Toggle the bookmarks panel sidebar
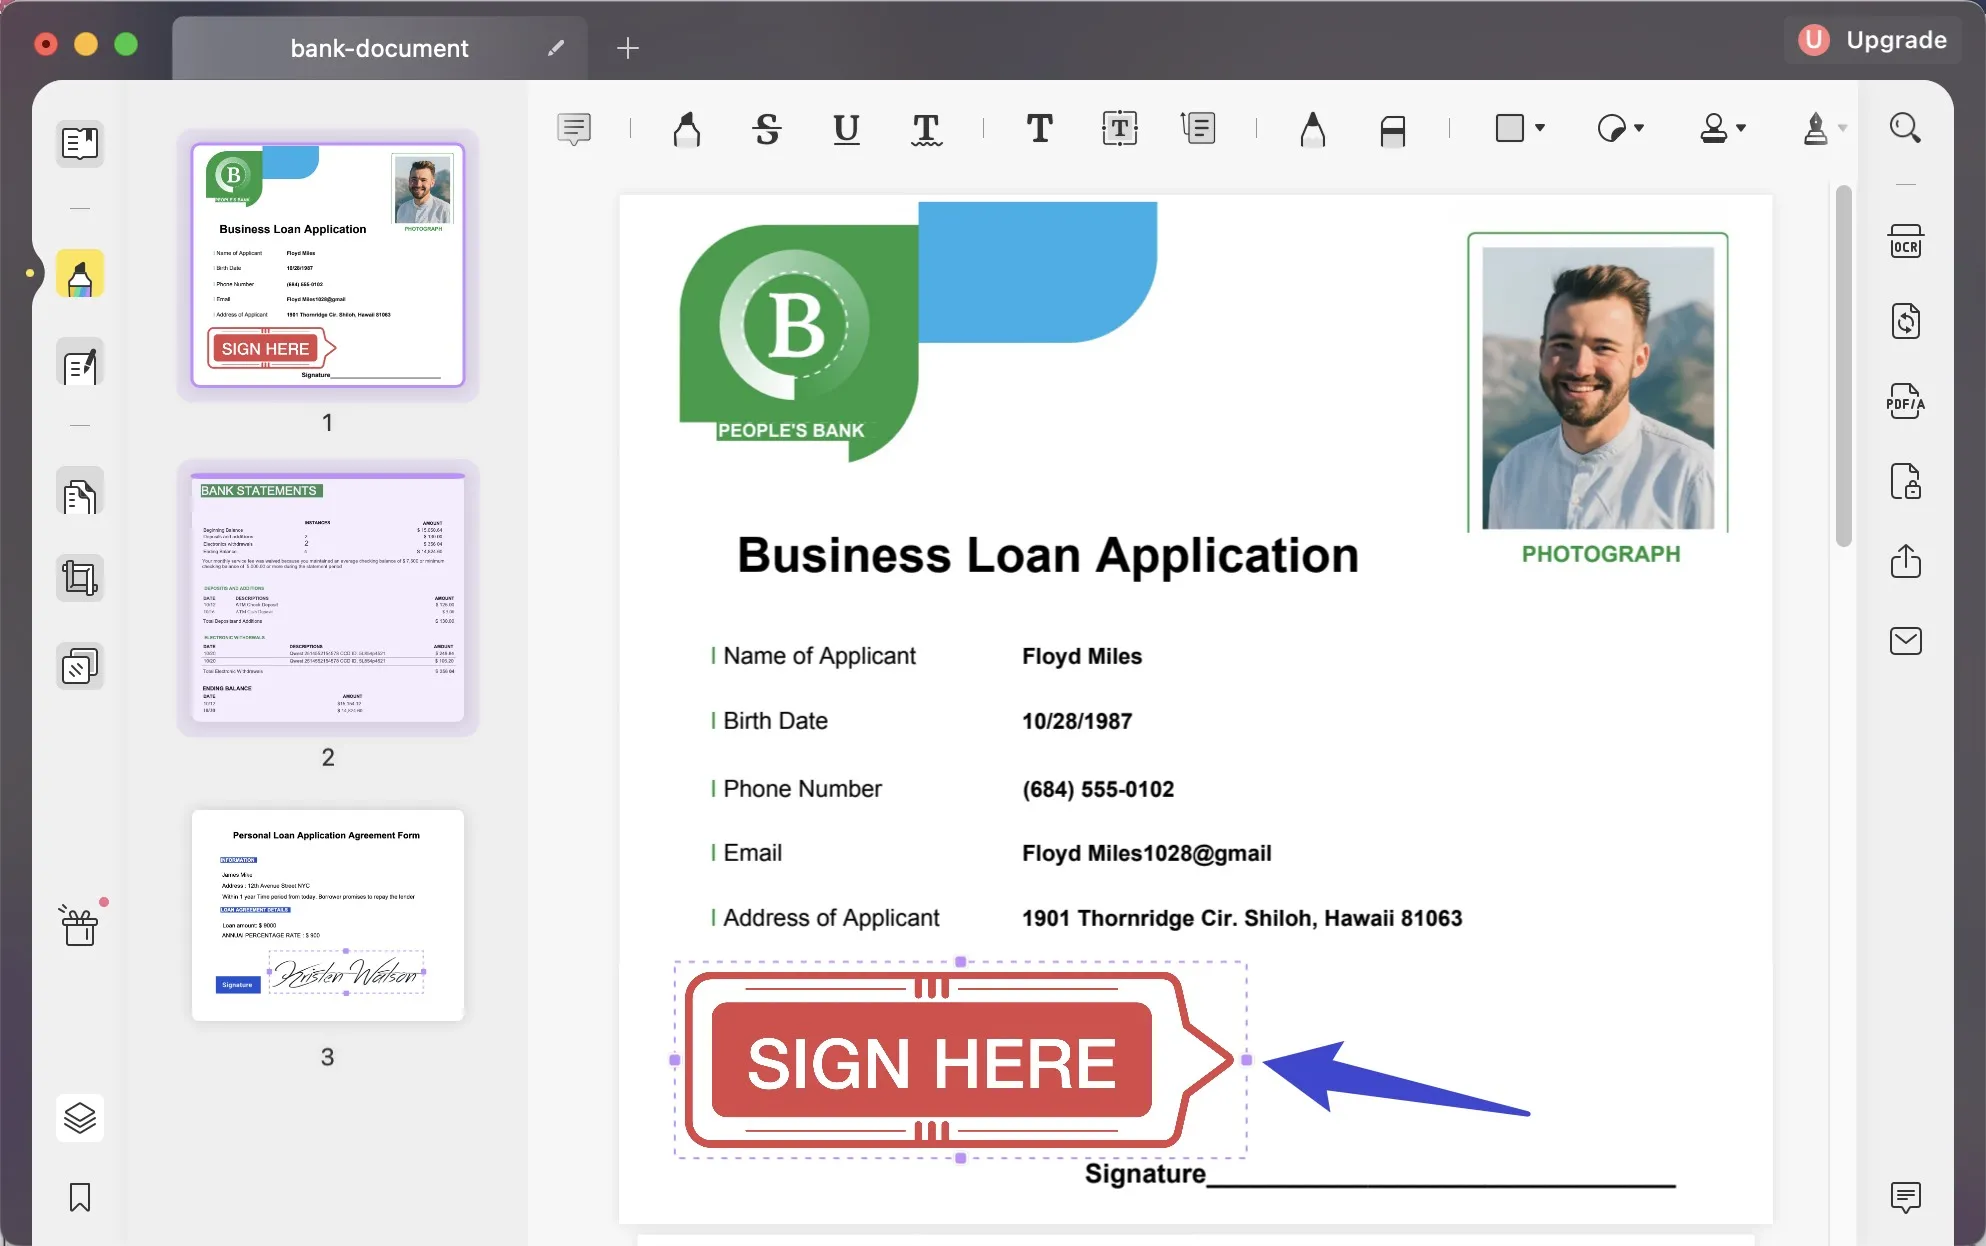The width and height of the screenshot is (1986, 1246). [x=79, y=1197]
